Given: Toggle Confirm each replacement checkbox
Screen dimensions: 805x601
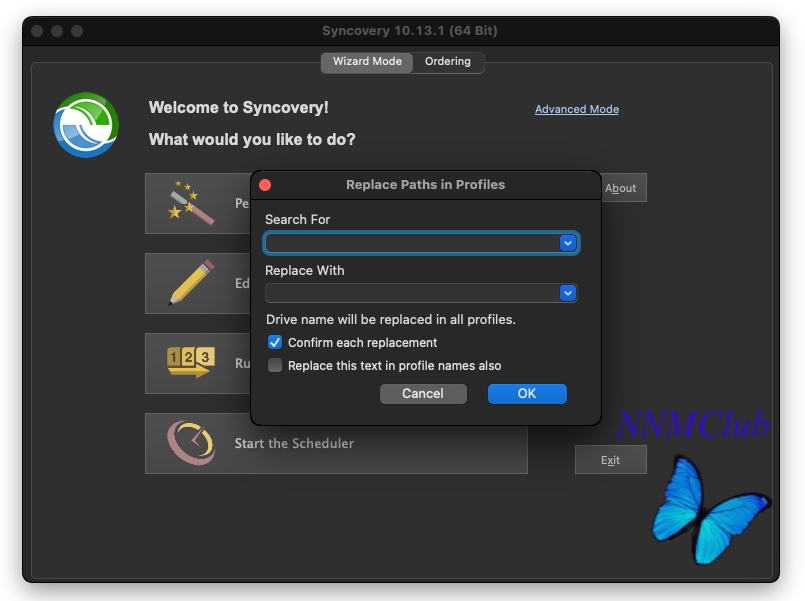Looking at the screenshot, I should 275,342.
